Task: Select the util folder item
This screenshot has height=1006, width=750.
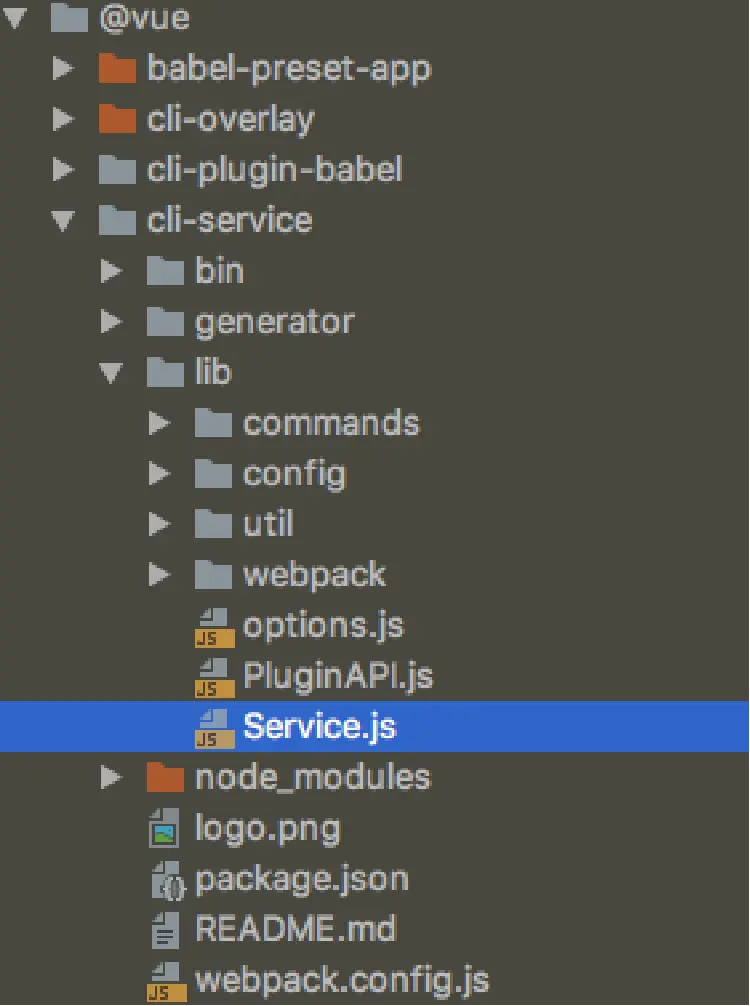Action: click(268, 524)
